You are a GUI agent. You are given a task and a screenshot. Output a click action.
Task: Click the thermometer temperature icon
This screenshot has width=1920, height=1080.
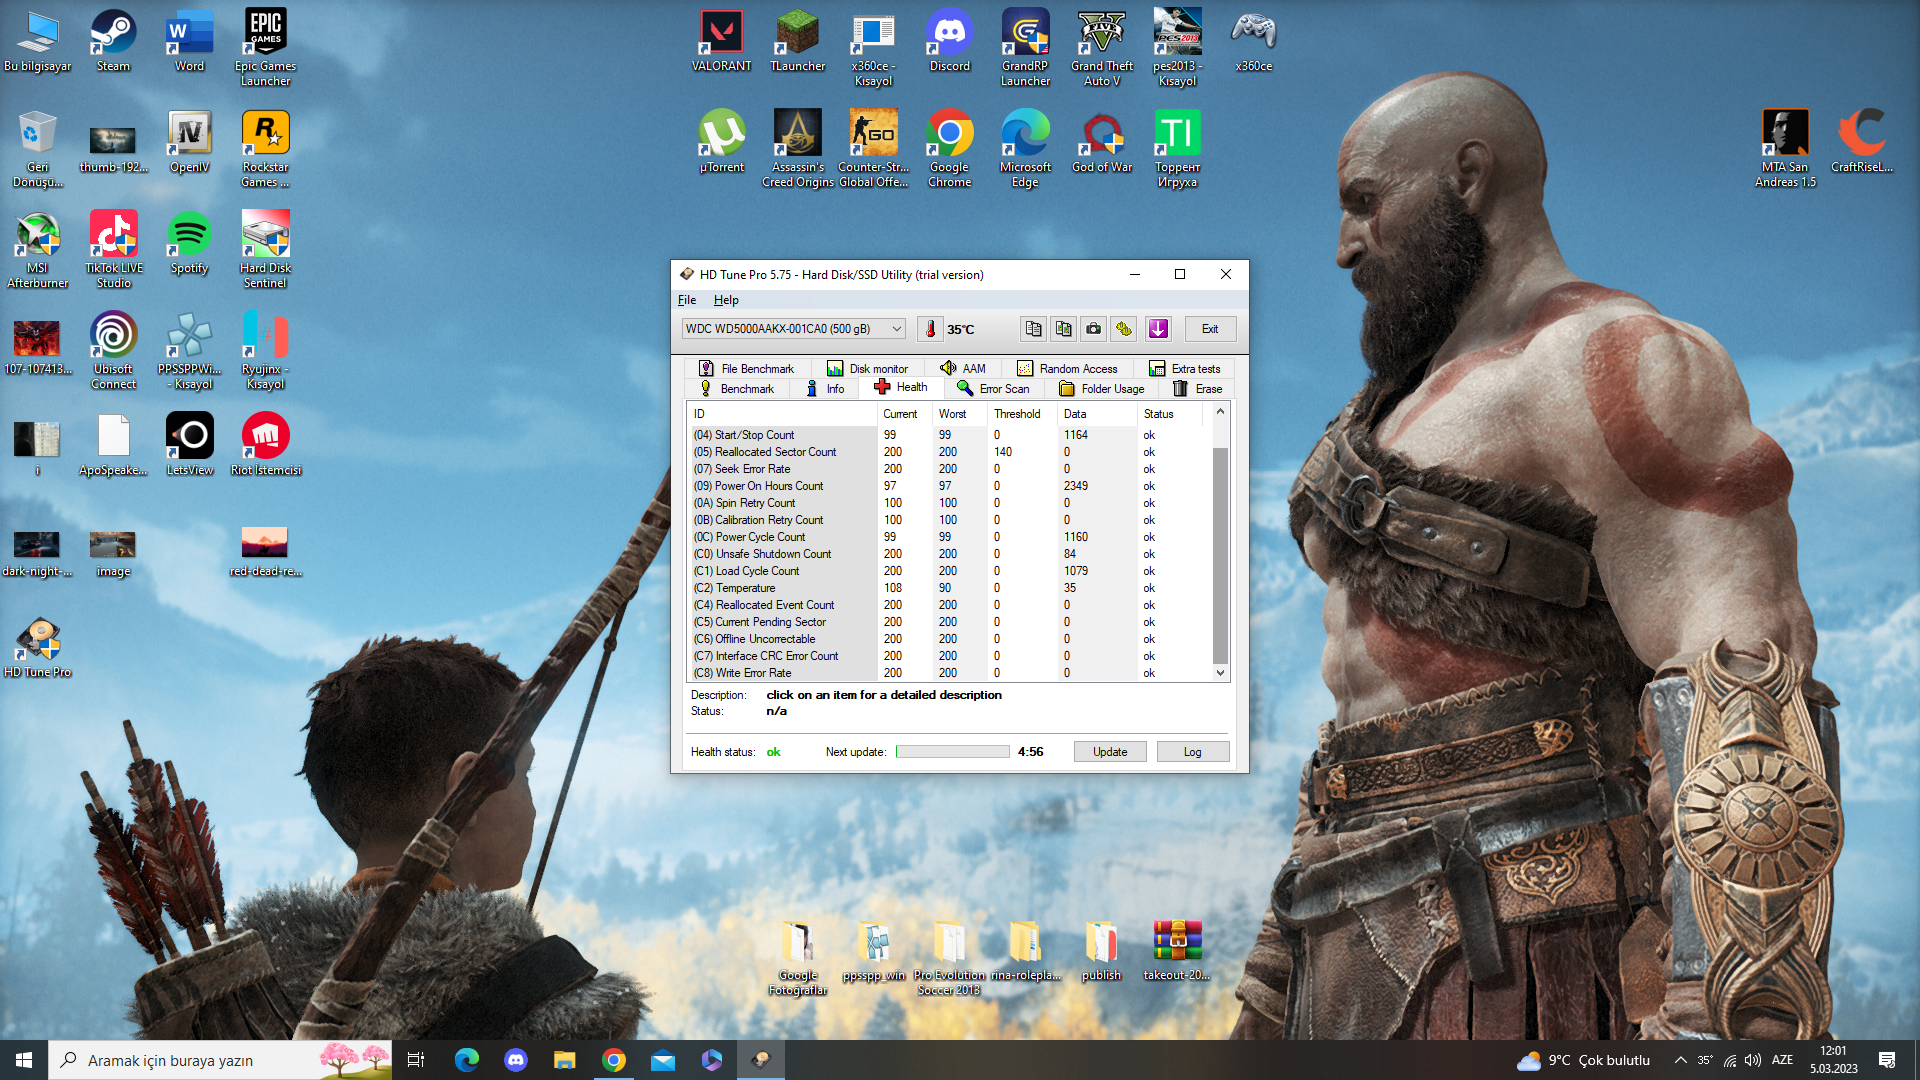coord(930,329)
